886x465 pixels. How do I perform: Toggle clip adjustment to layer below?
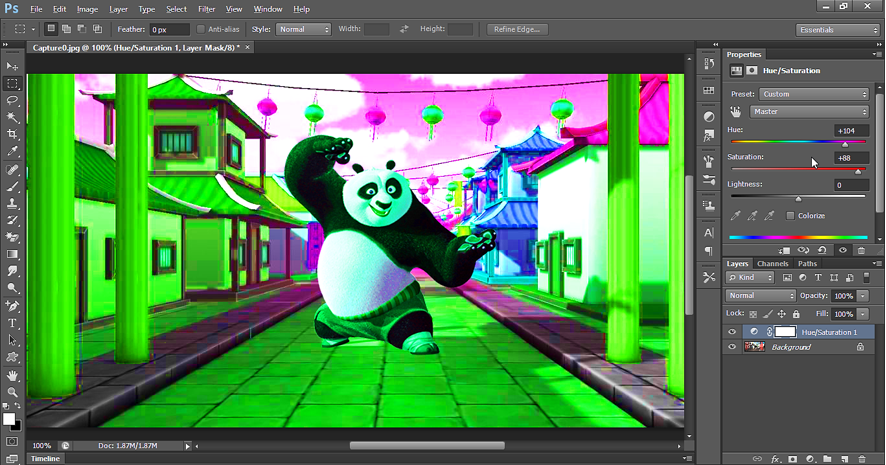tap(783, 250)
